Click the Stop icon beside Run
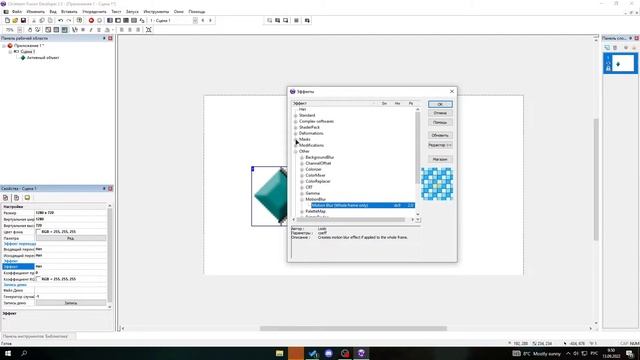Viewport: 640px width, 360px height. (x=99, y=20)
